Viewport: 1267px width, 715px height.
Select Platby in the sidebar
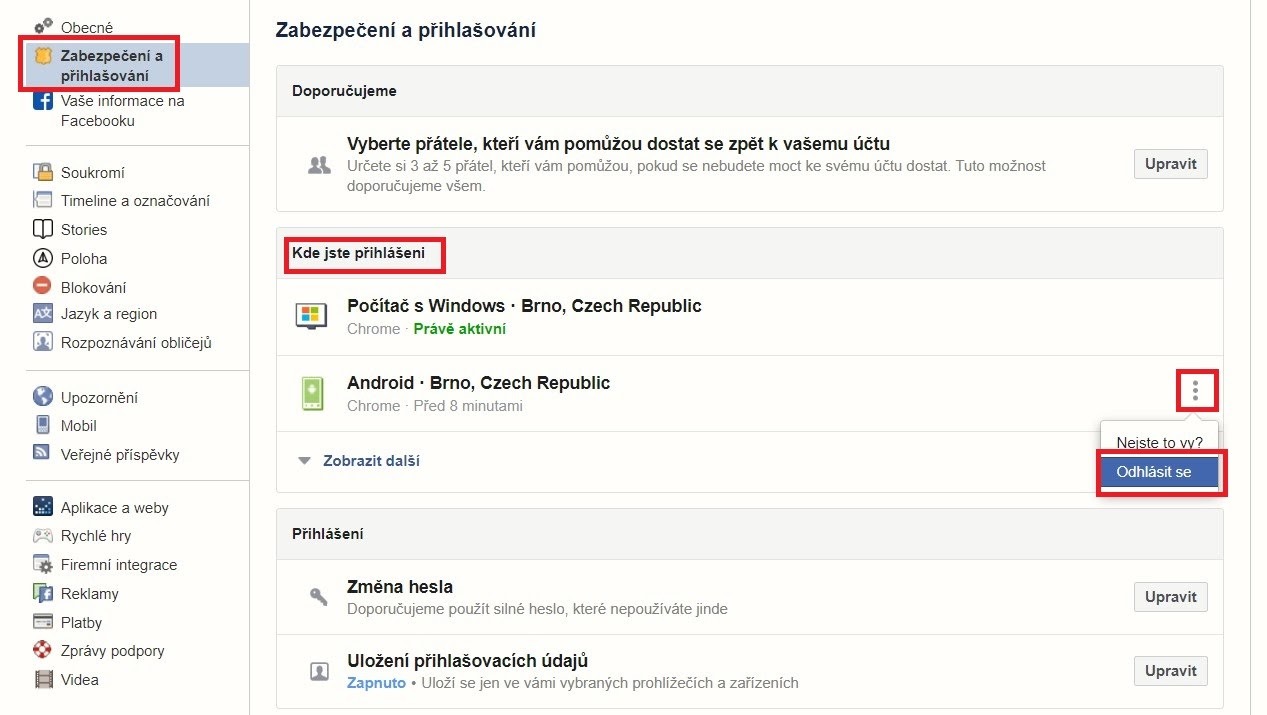[81, 622]
